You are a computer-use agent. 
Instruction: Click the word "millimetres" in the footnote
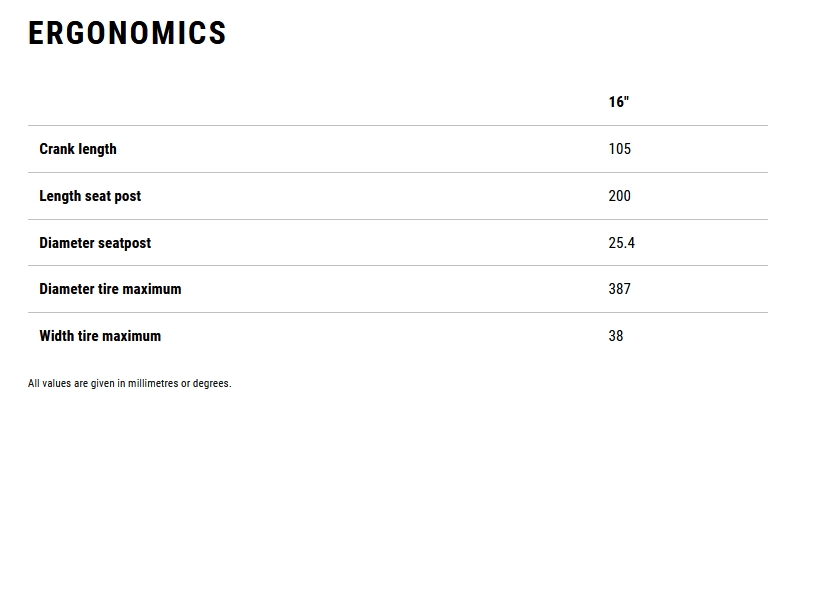(x=153, y=383)
